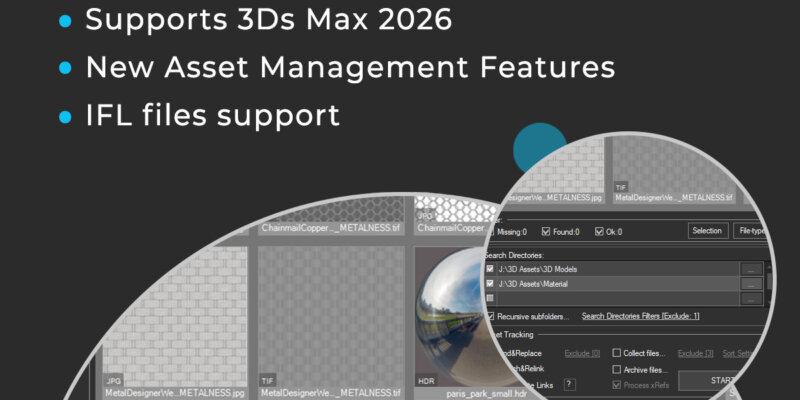Image resolution: width=800 pixels, height=400 pixels.
Task: Toggle Recursive subfolders checkbox
Action: (490, 316)
